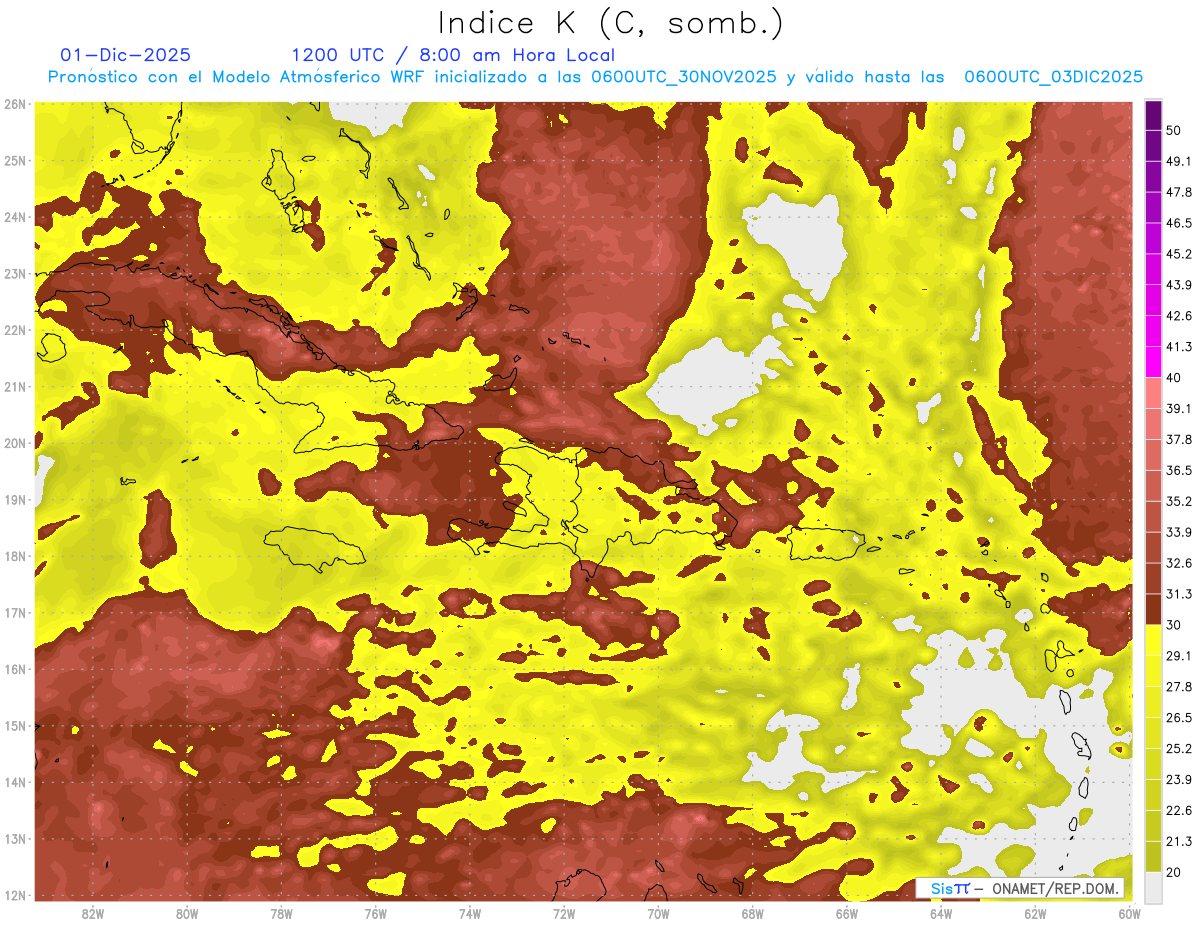
Task: Click the "37.8" colorbar value
Action: [1178, 439]
